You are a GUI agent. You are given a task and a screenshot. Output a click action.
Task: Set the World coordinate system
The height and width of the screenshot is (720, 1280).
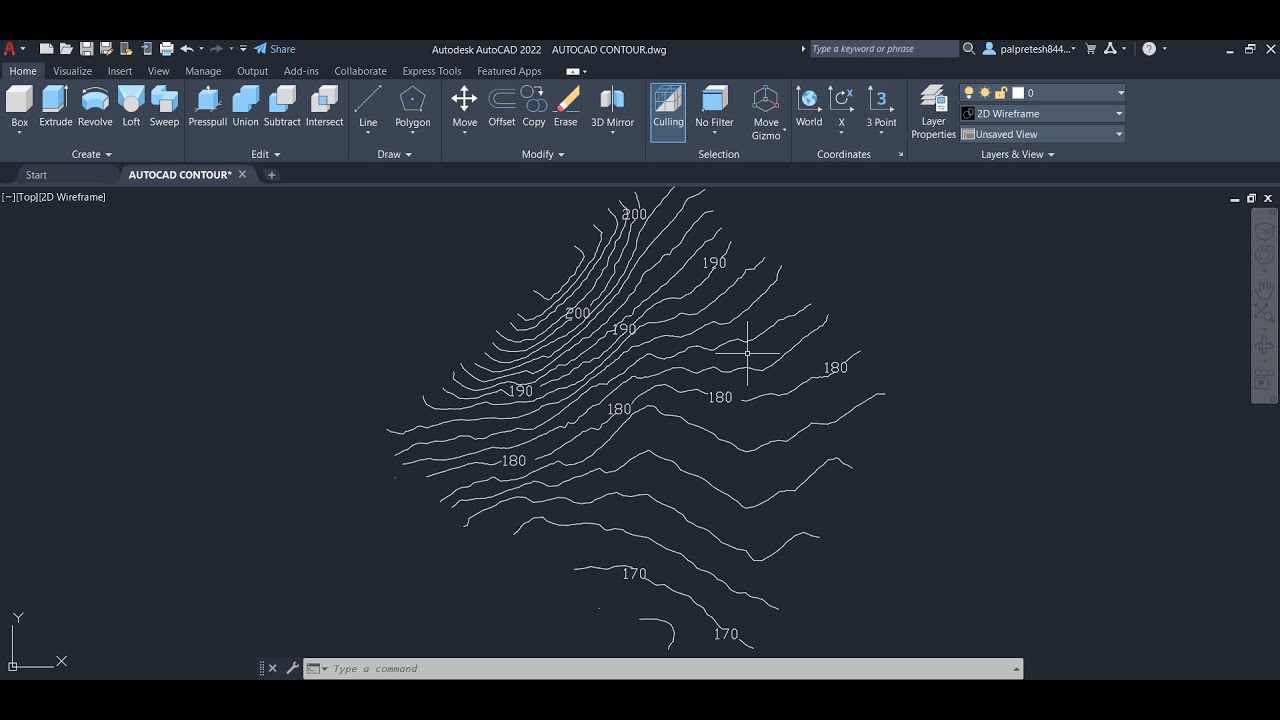[809, 108]
